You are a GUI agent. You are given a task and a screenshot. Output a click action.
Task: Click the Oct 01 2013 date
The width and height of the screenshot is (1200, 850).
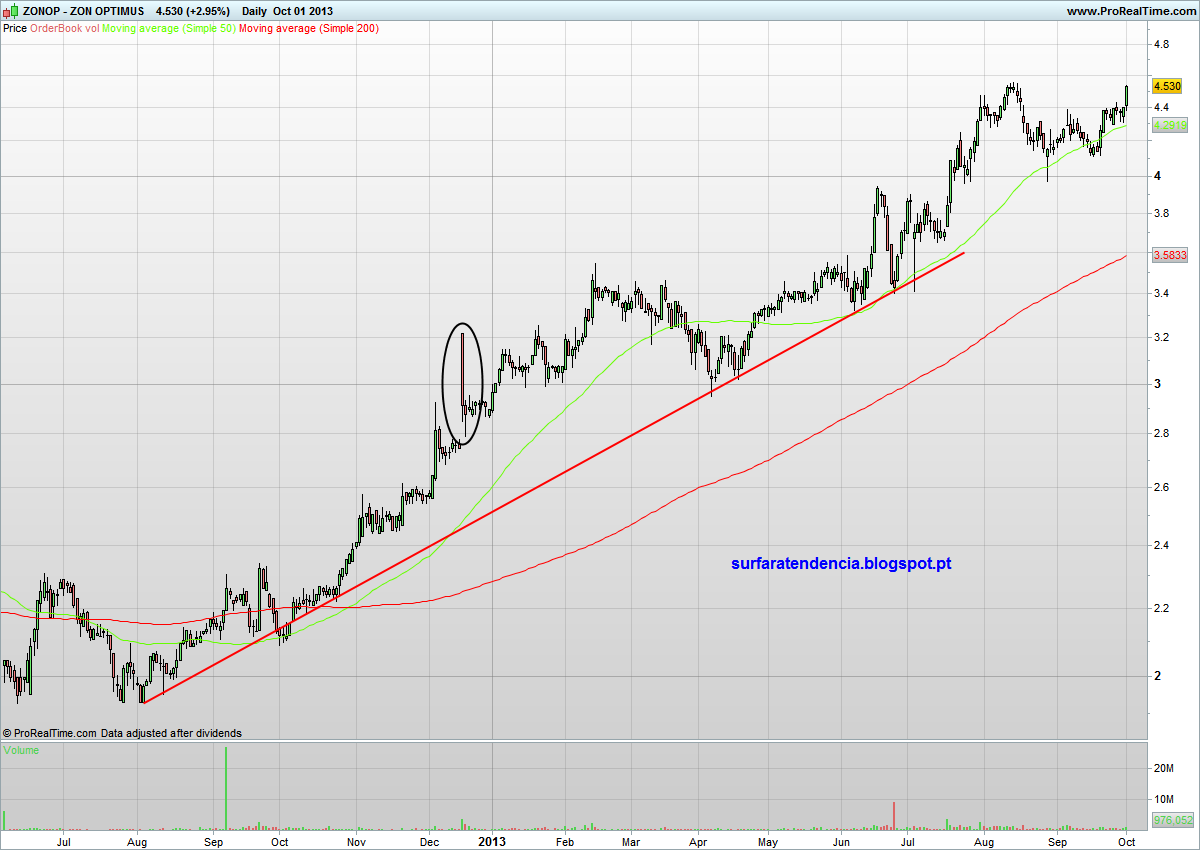click(x=304, y=11)
